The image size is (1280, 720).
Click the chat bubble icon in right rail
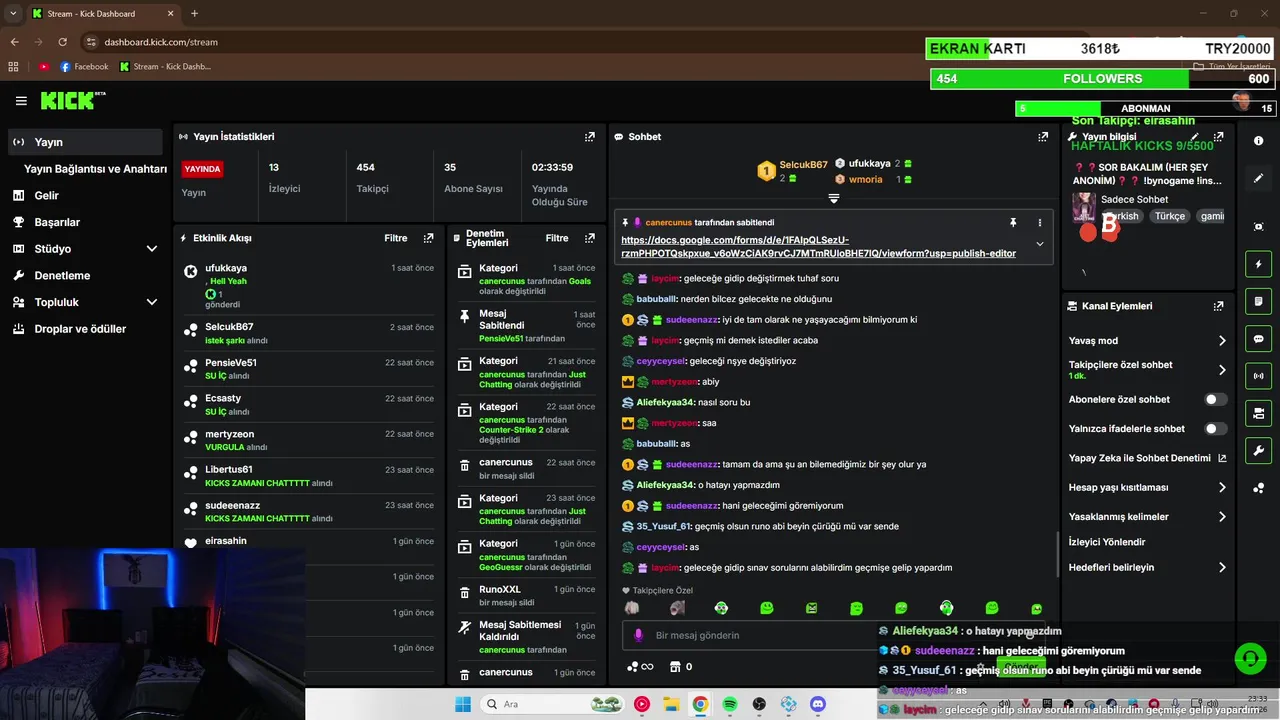pos(1258,339)
